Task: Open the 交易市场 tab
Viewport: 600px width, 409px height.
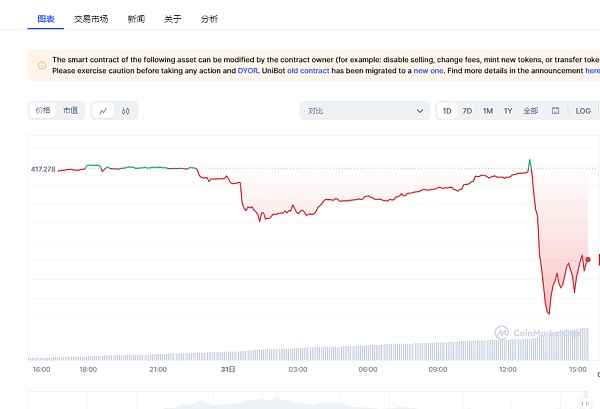Action: [x=91, y=19]
